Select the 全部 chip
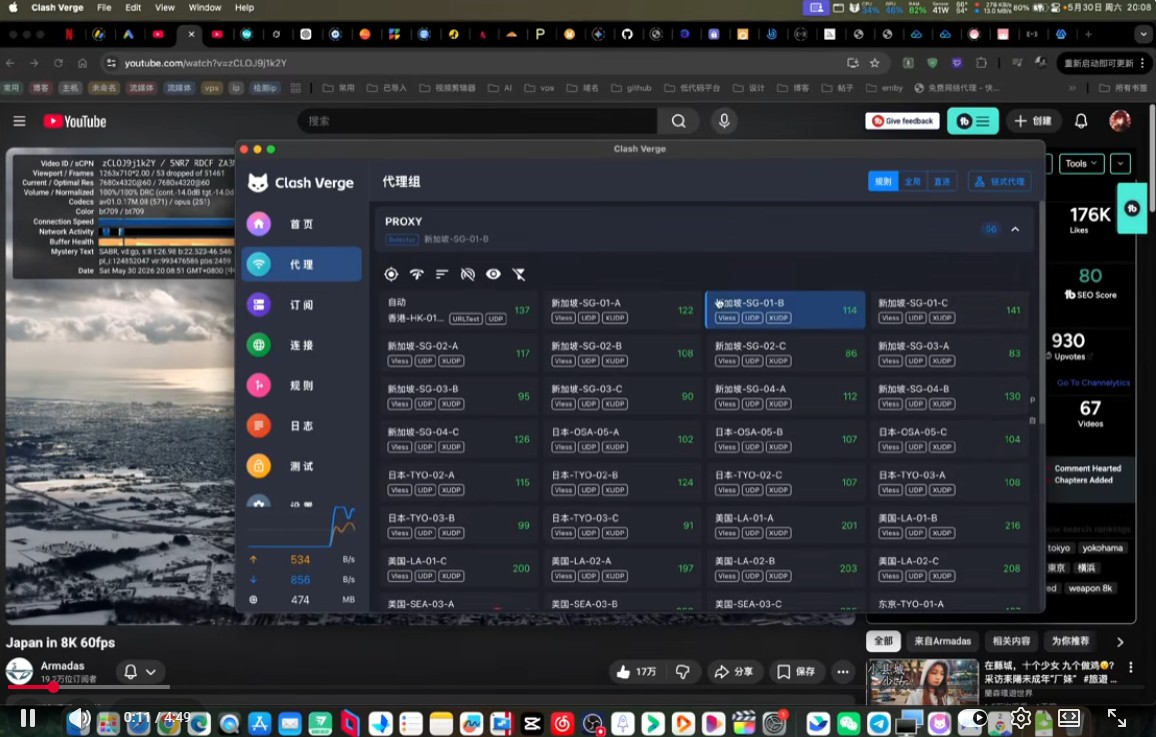The image size is (1156, 737). coord(883,641)
